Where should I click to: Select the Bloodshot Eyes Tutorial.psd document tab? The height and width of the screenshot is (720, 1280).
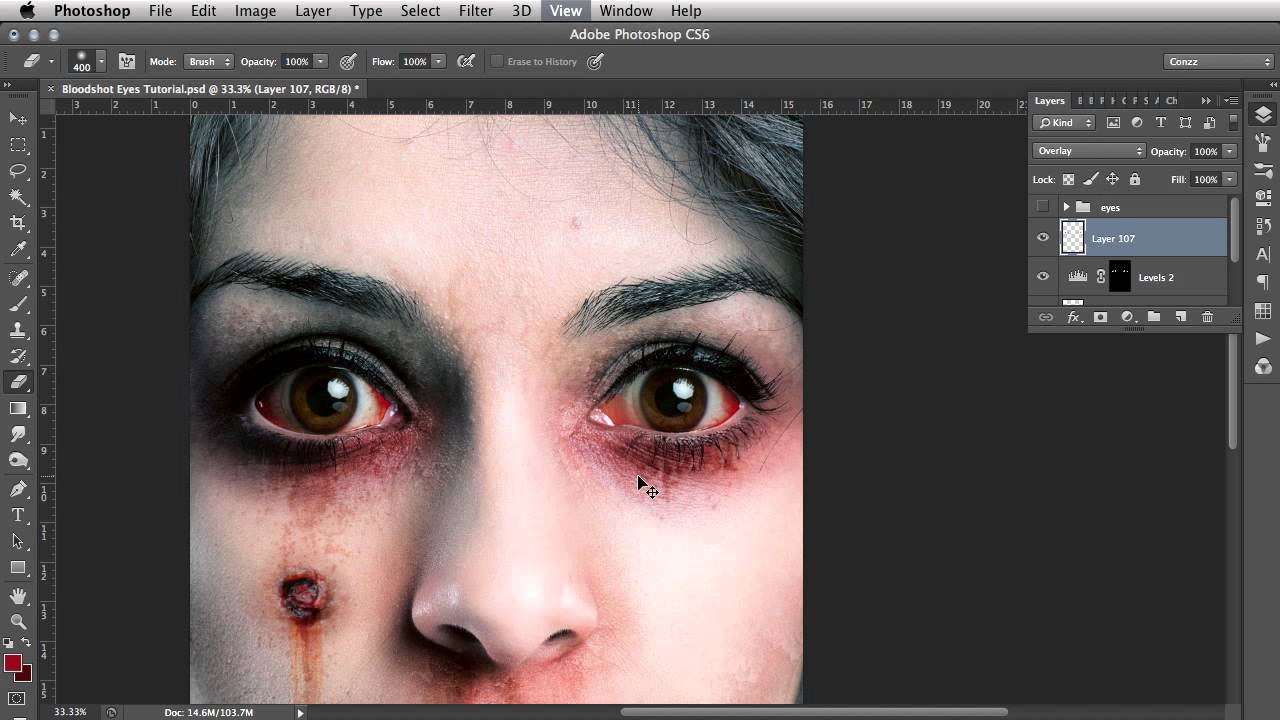pyautogui.click(x=209, y=89)
